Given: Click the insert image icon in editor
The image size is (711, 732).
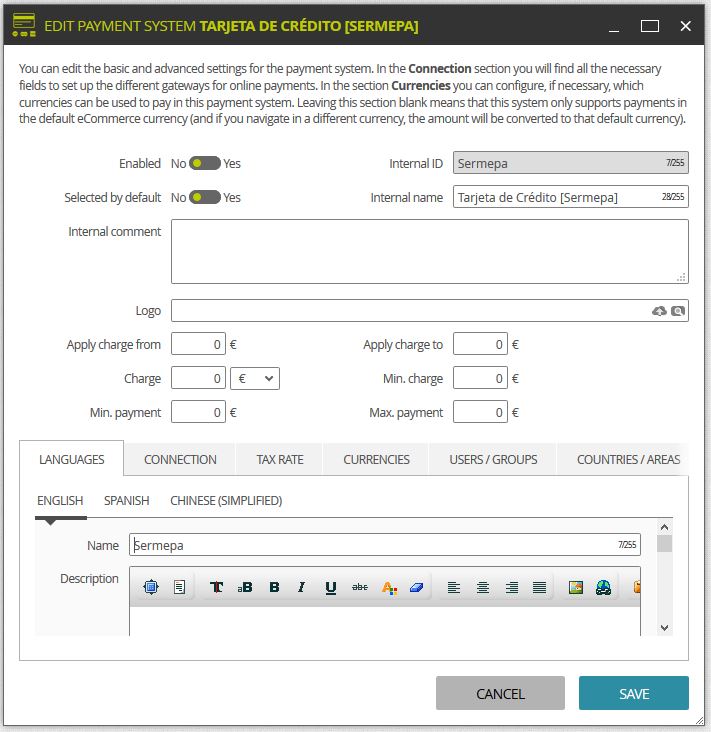Looking at the screenshot, I should pos(576,587).
